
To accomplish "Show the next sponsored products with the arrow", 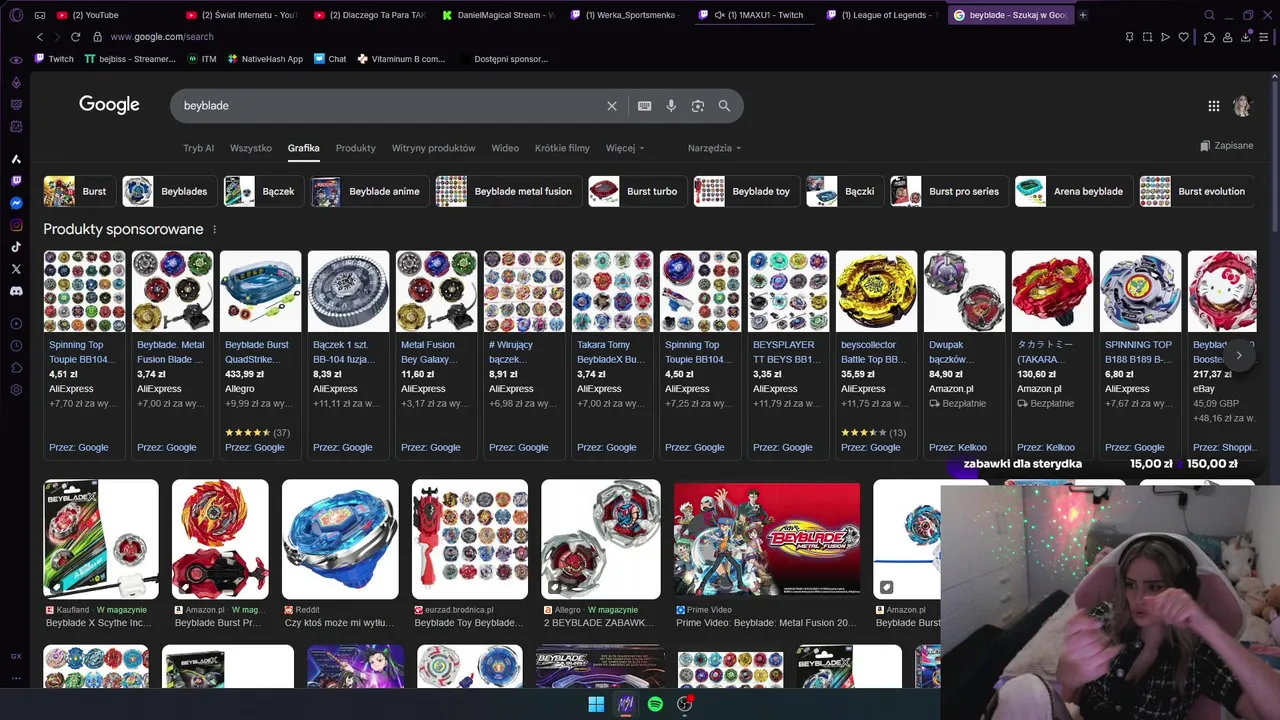I will (1239, 355).
